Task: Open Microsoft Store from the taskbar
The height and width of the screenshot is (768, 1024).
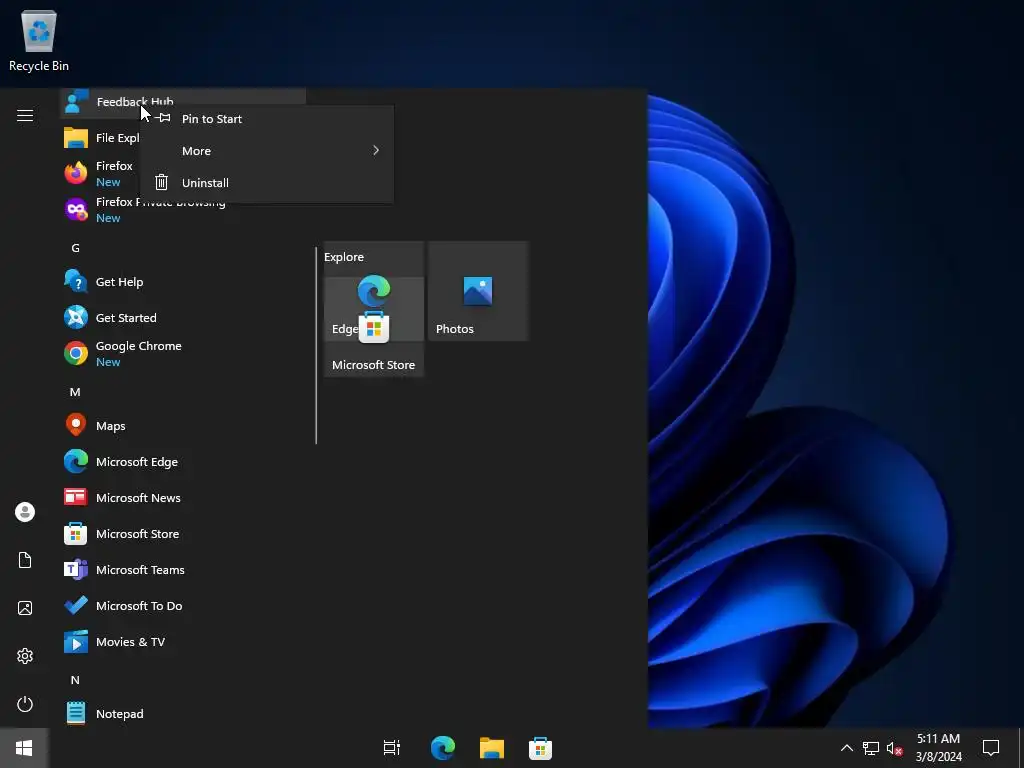Action: click(x=540, y=748)
